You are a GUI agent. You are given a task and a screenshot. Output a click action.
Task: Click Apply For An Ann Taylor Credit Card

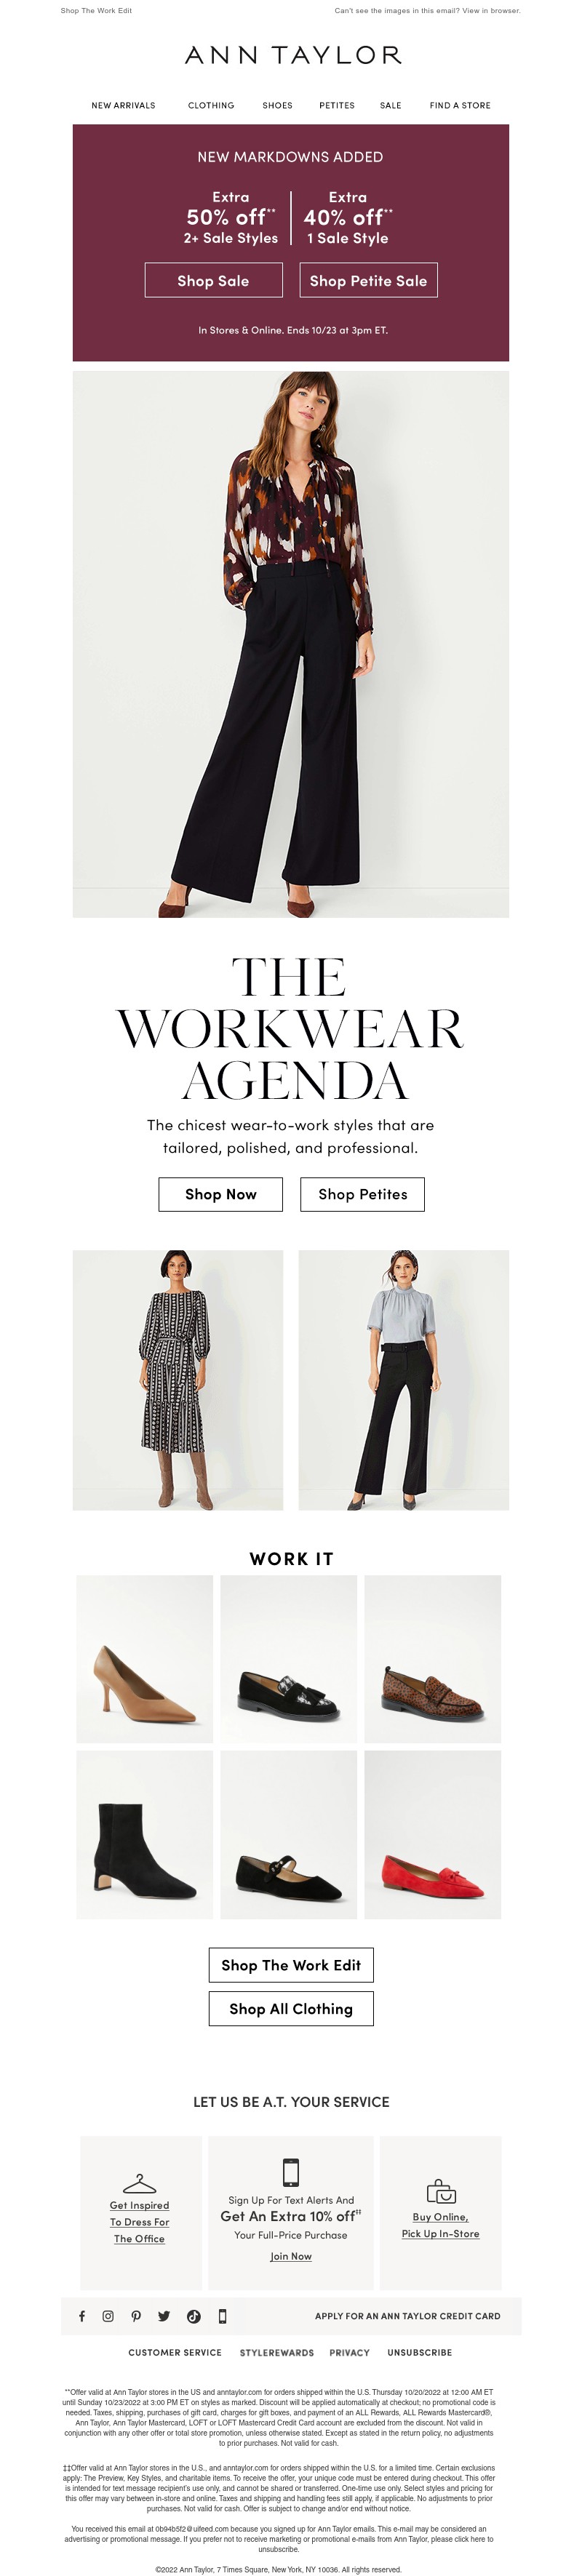[408, 2316]
